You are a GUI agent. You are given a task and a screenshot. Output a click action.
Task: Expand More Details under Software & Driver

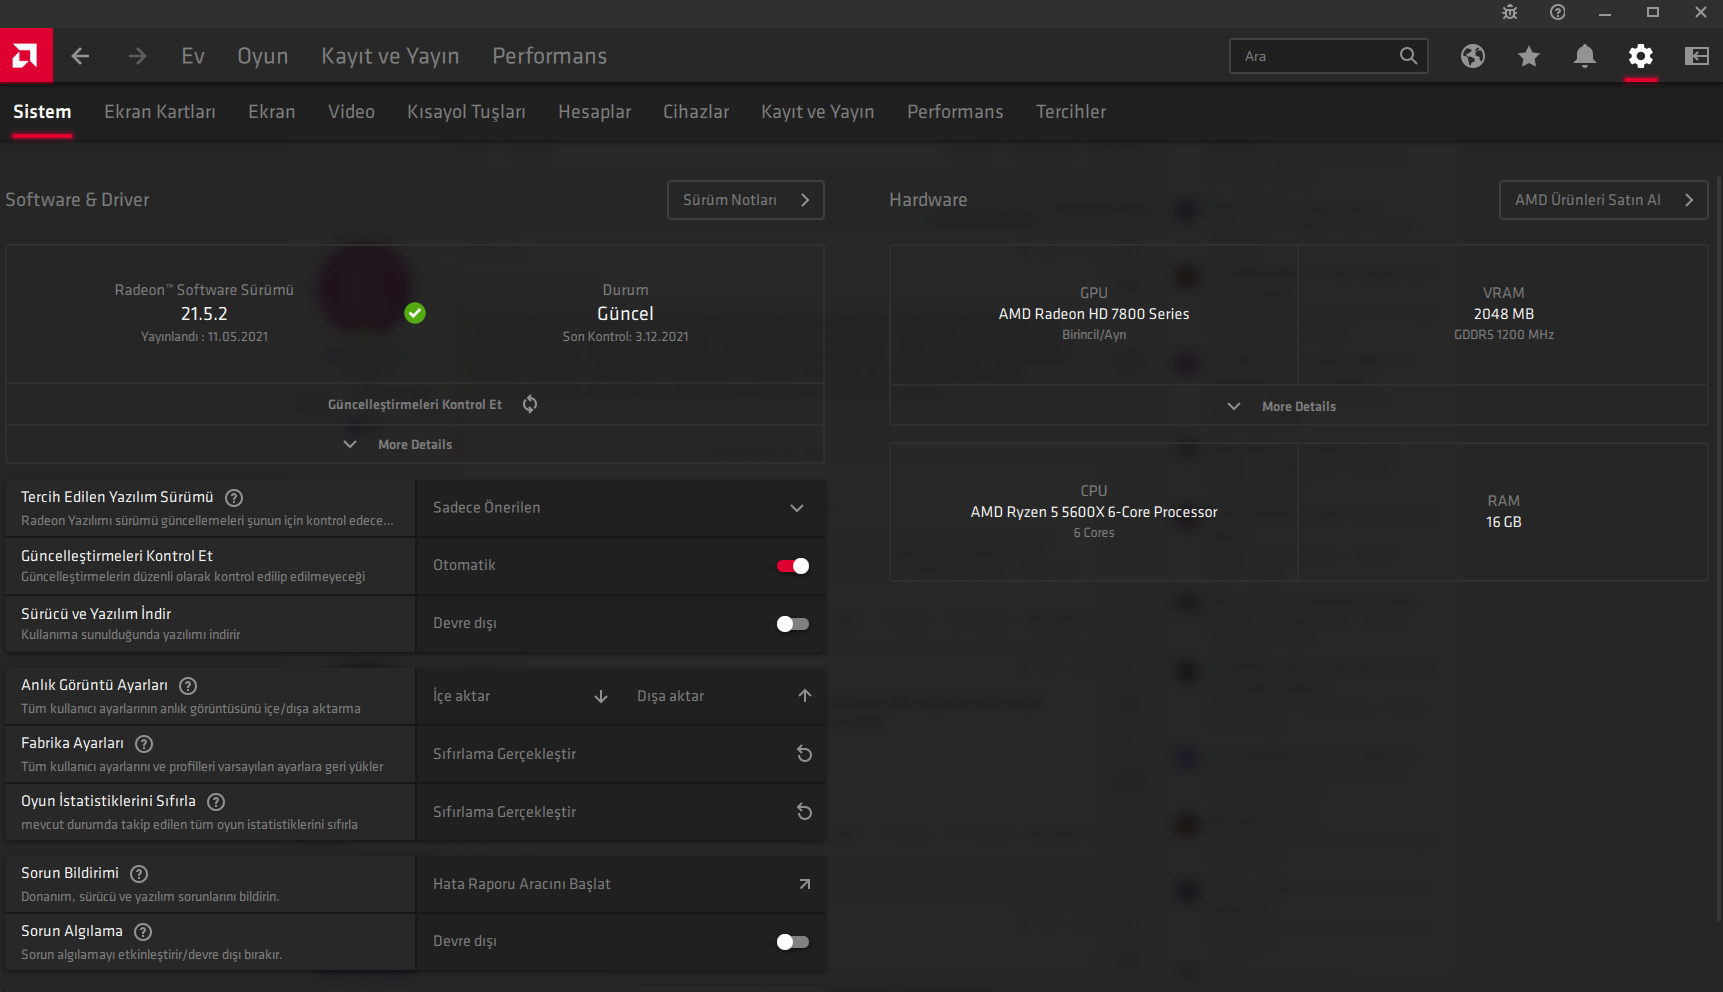click(414, 444)
